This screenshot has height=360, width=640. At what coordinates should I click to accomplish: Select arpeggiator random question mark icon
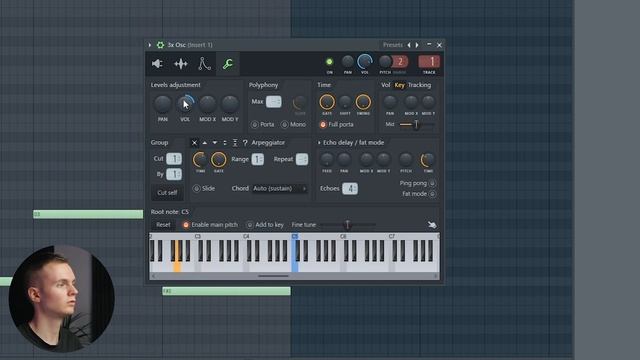[x=245, y=142]
